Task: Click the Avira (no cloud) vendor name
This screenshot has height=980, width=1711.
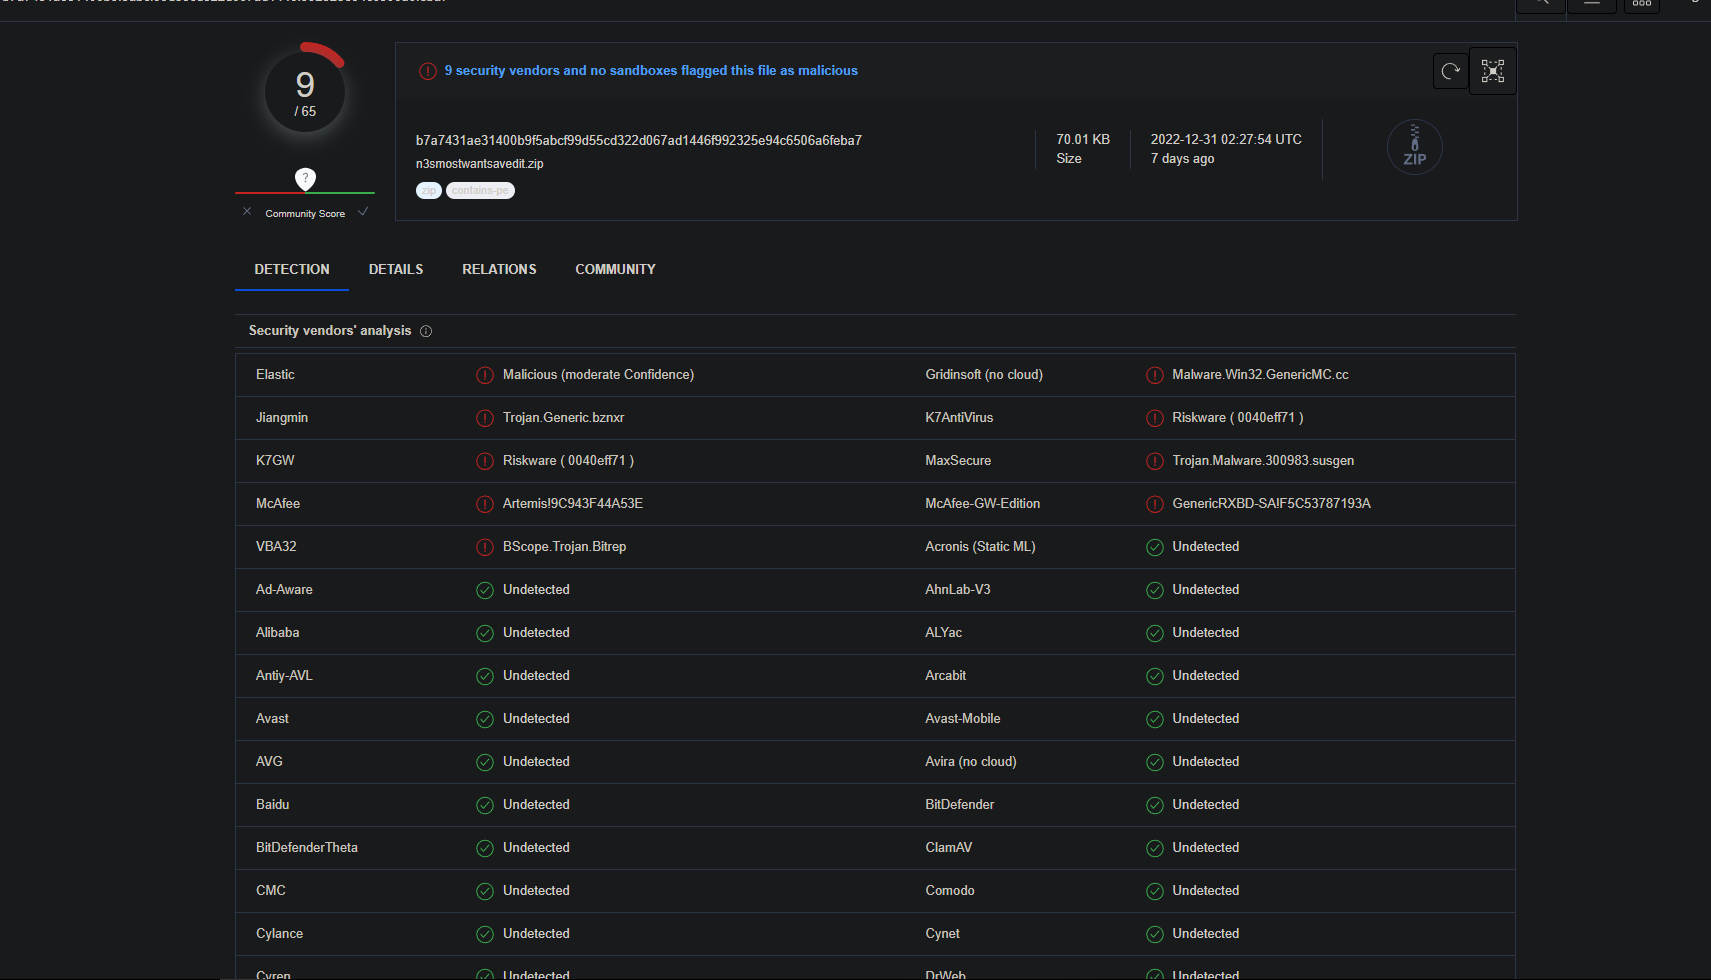Action: click(x=971, y=762)
